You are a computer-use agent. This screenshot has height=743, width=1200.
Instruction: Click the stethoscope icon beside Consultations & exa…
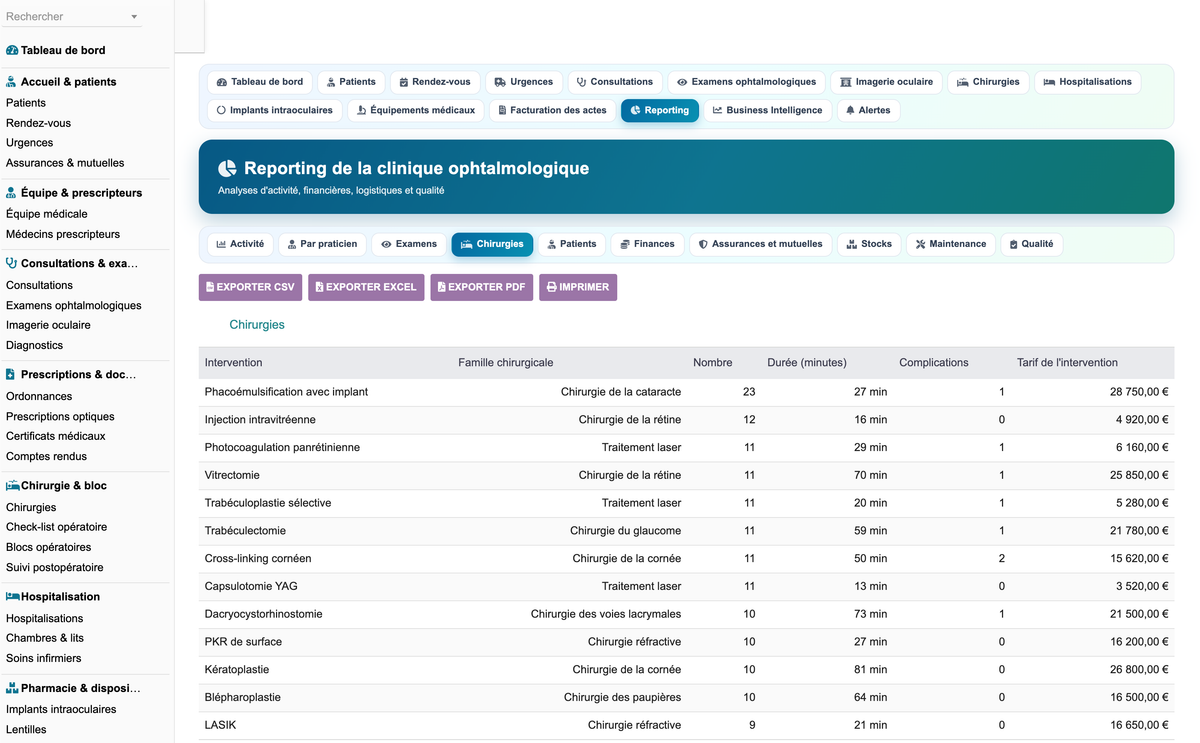12,264
